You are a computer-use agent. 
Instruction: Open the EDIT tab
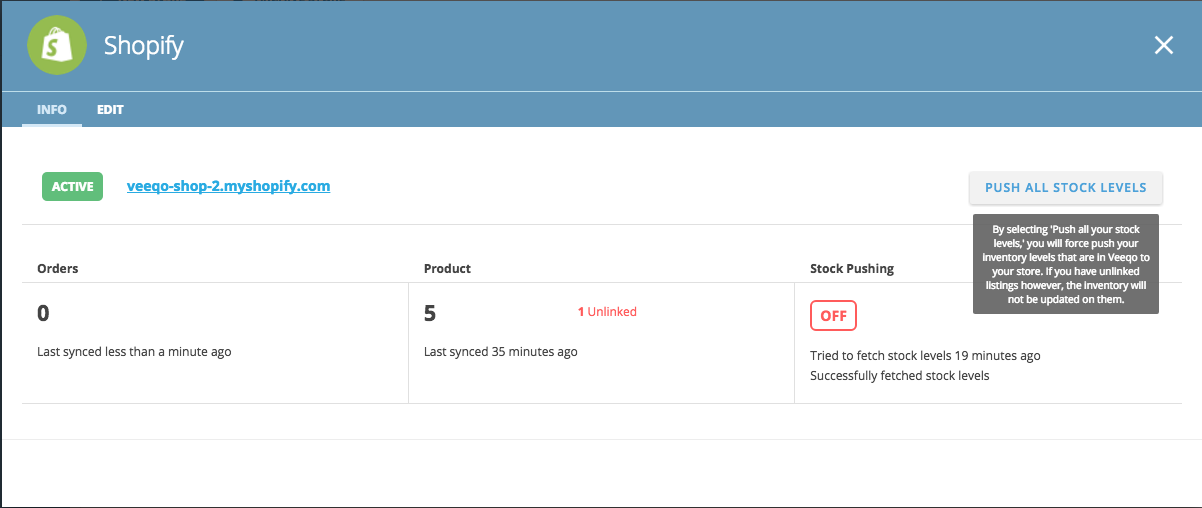coord(110,110)
